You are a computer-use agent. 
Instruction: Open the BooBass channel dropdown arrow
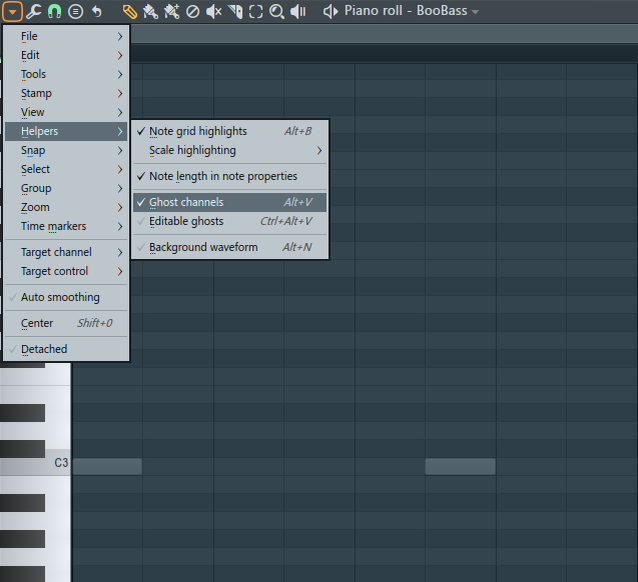tap(475, 12)
